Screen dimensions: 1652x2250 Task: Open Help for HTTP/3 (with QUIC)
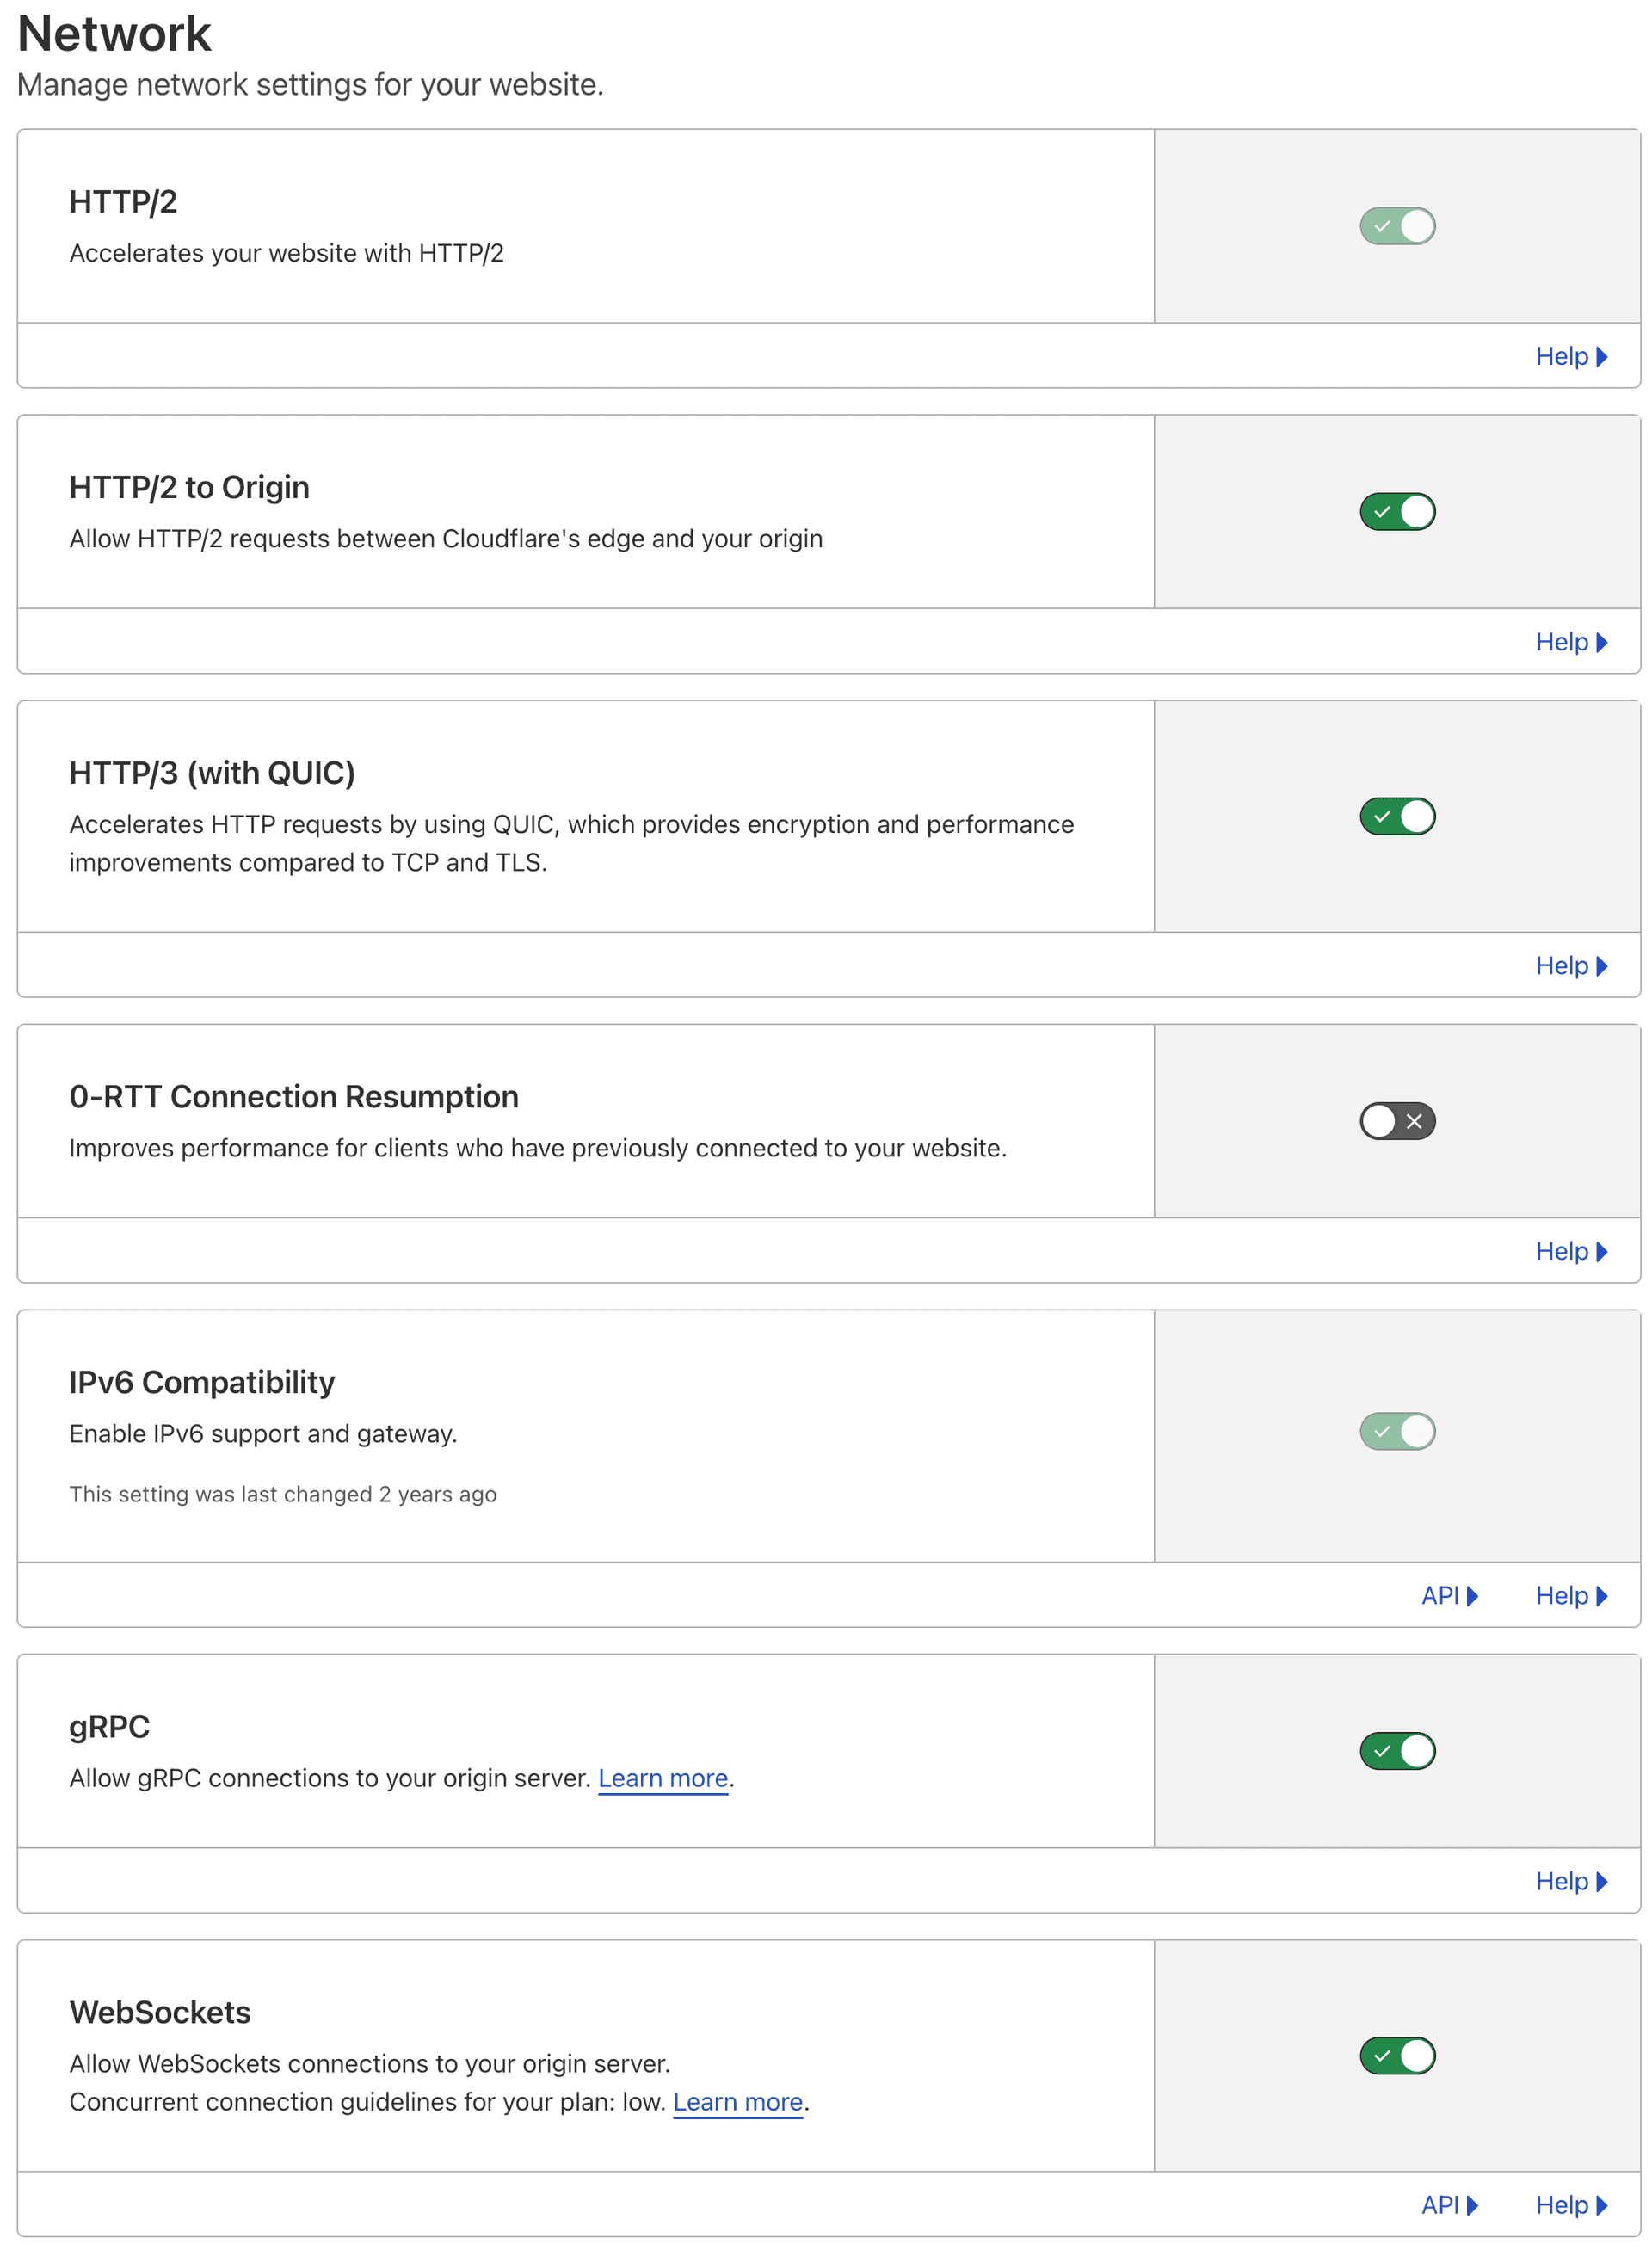[x=1570, y=966]
